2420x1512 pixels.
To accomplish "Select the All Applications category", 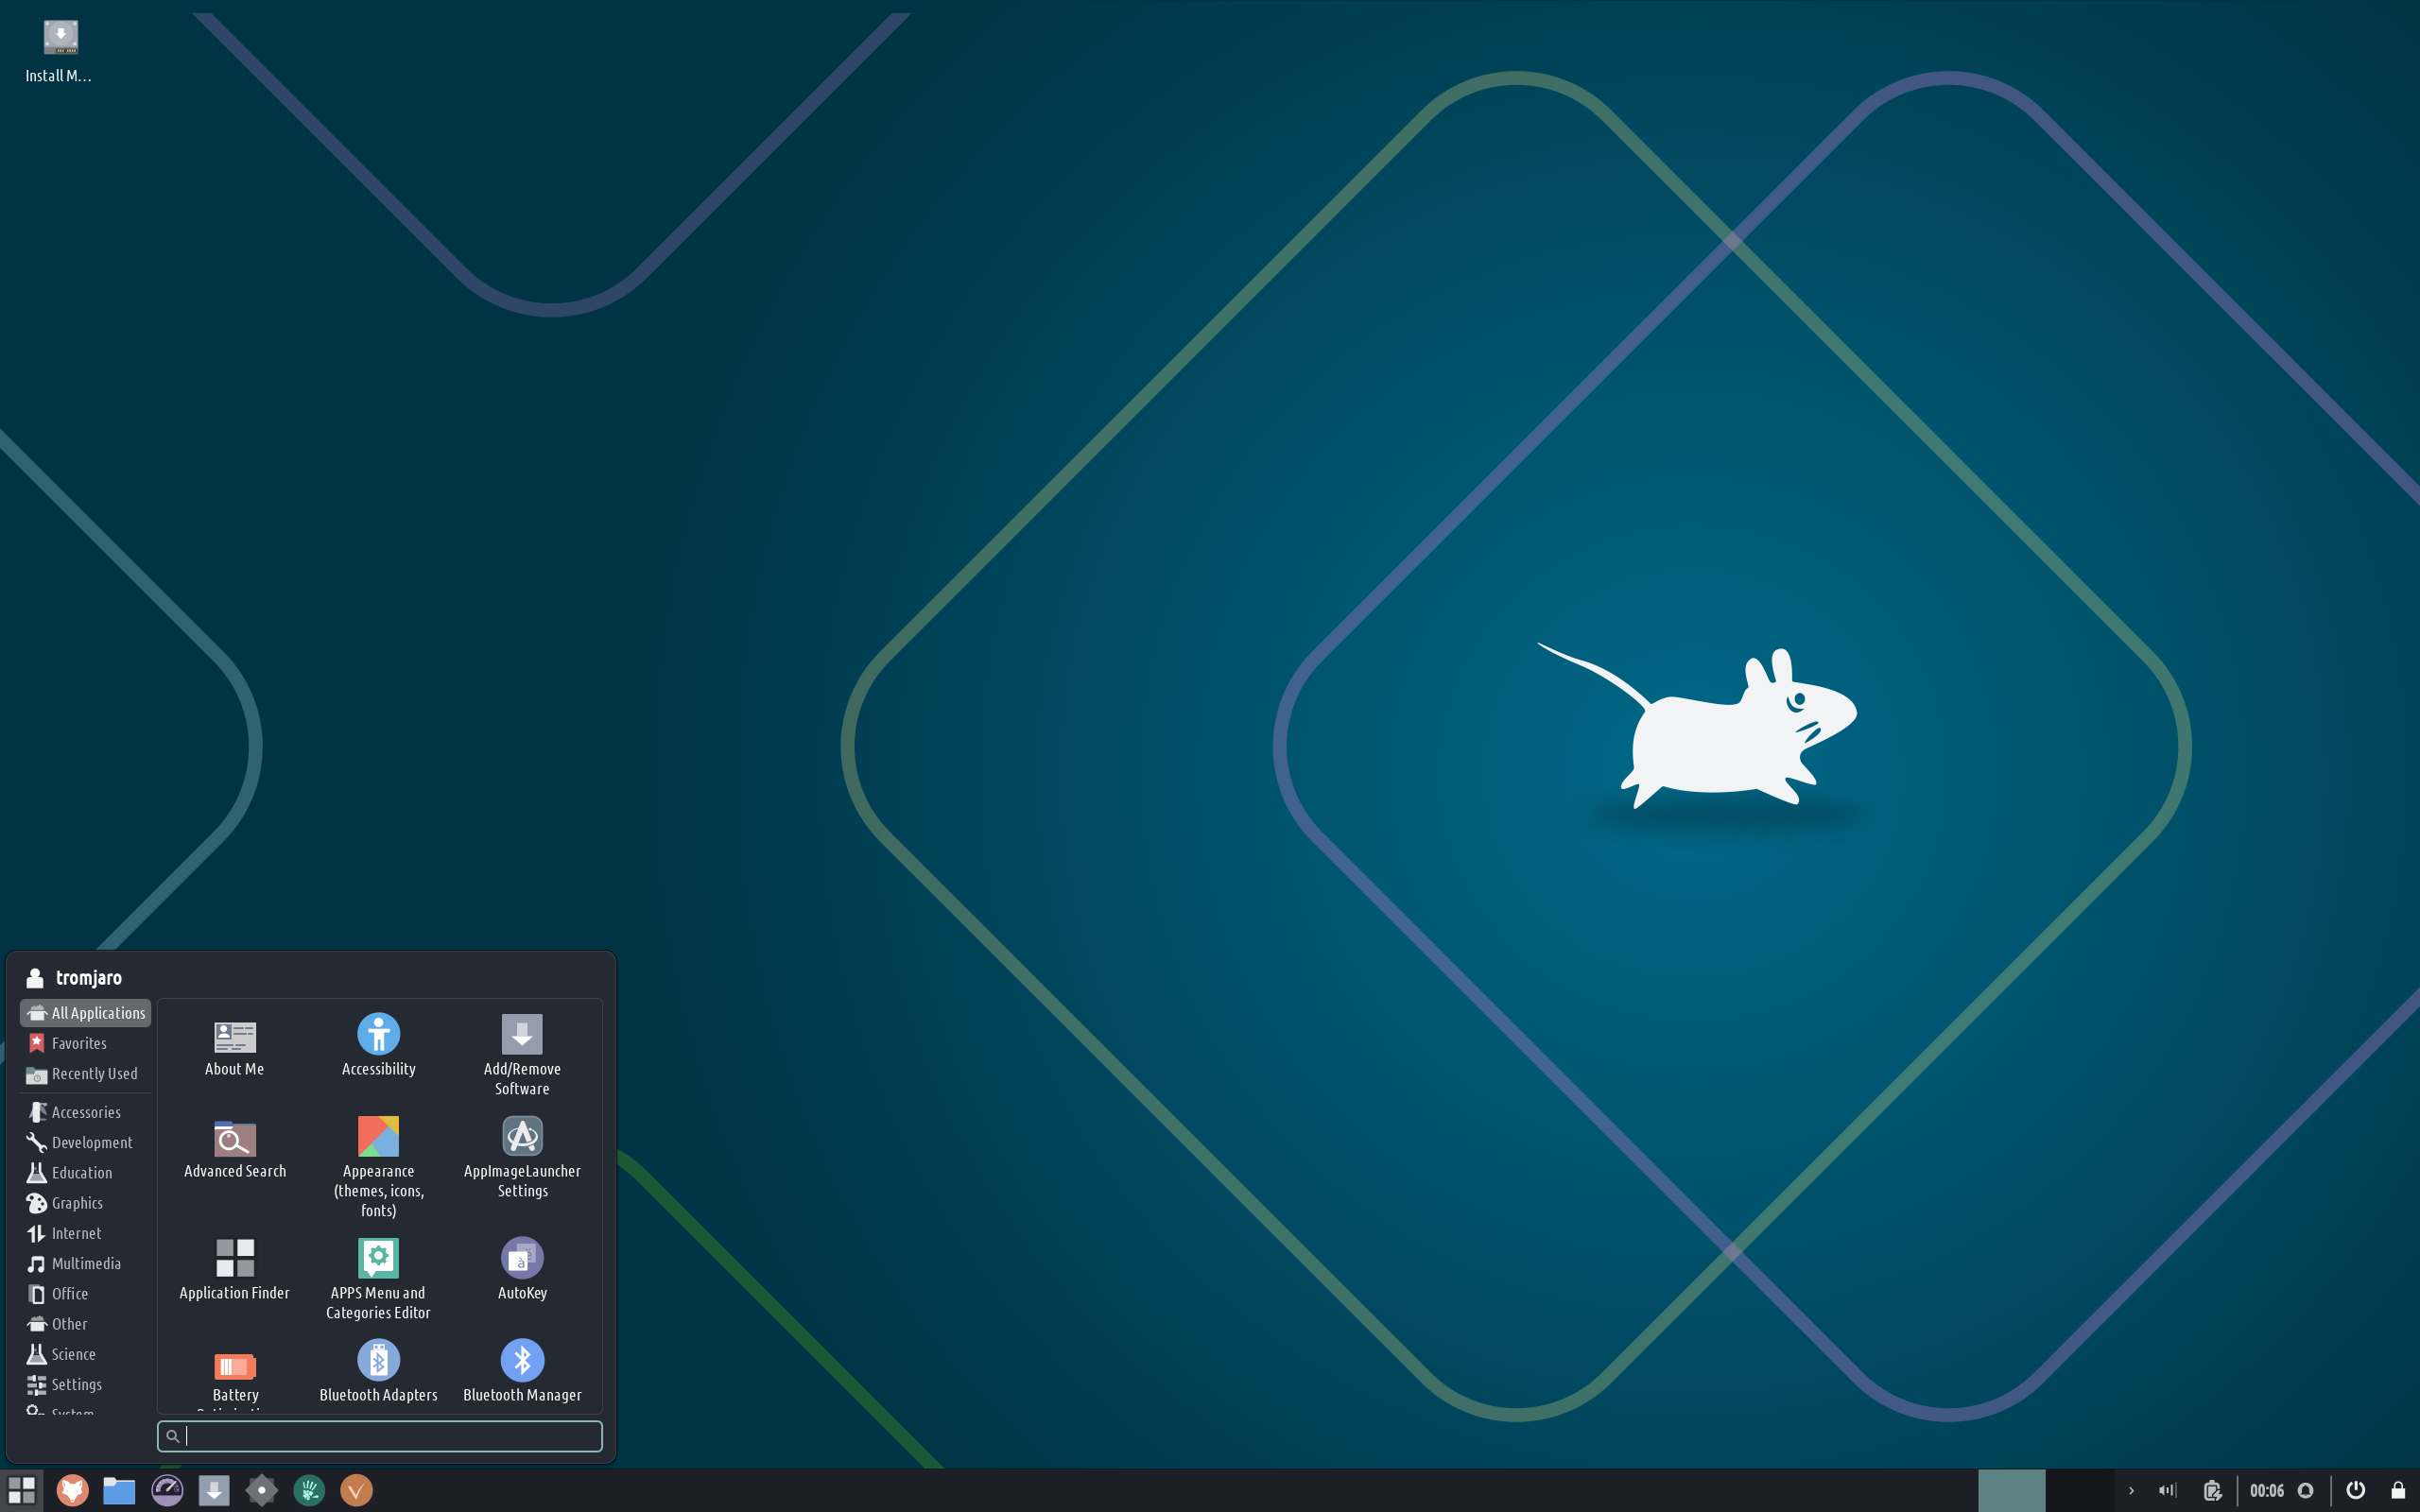I will (86, 1013).
